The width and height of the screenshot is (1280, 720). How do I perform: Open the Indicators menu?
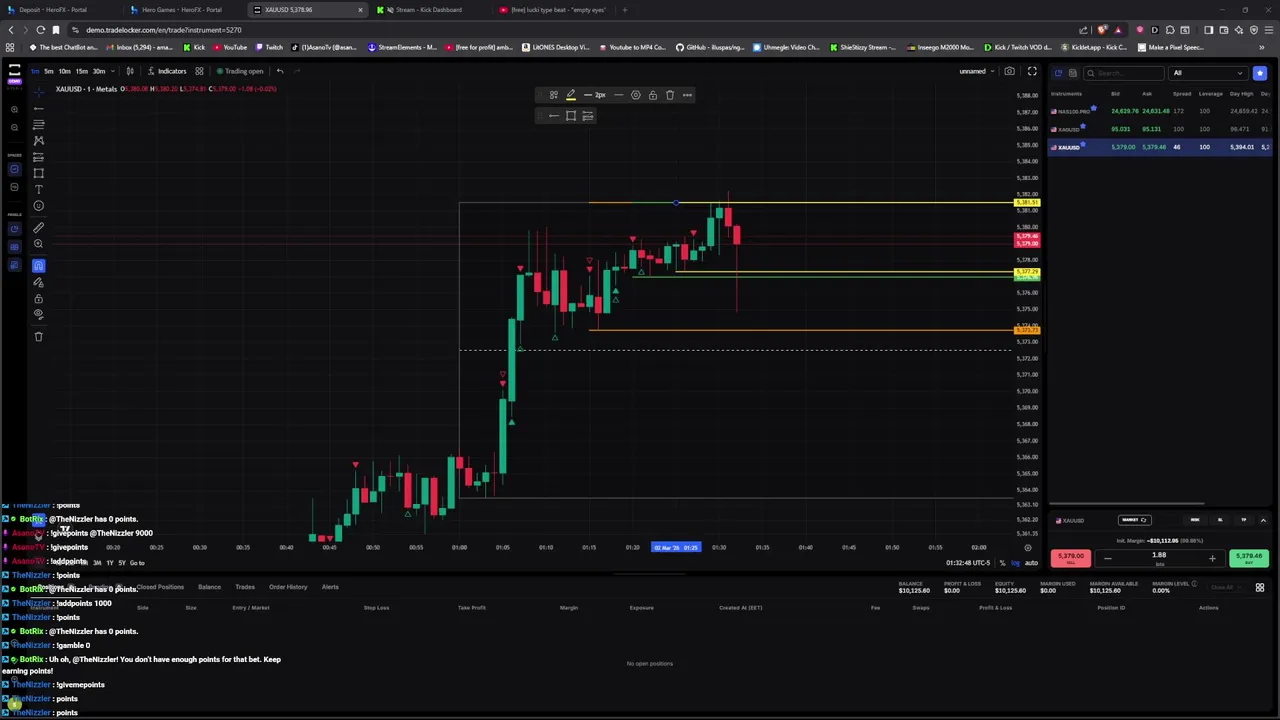coord(166,71)
